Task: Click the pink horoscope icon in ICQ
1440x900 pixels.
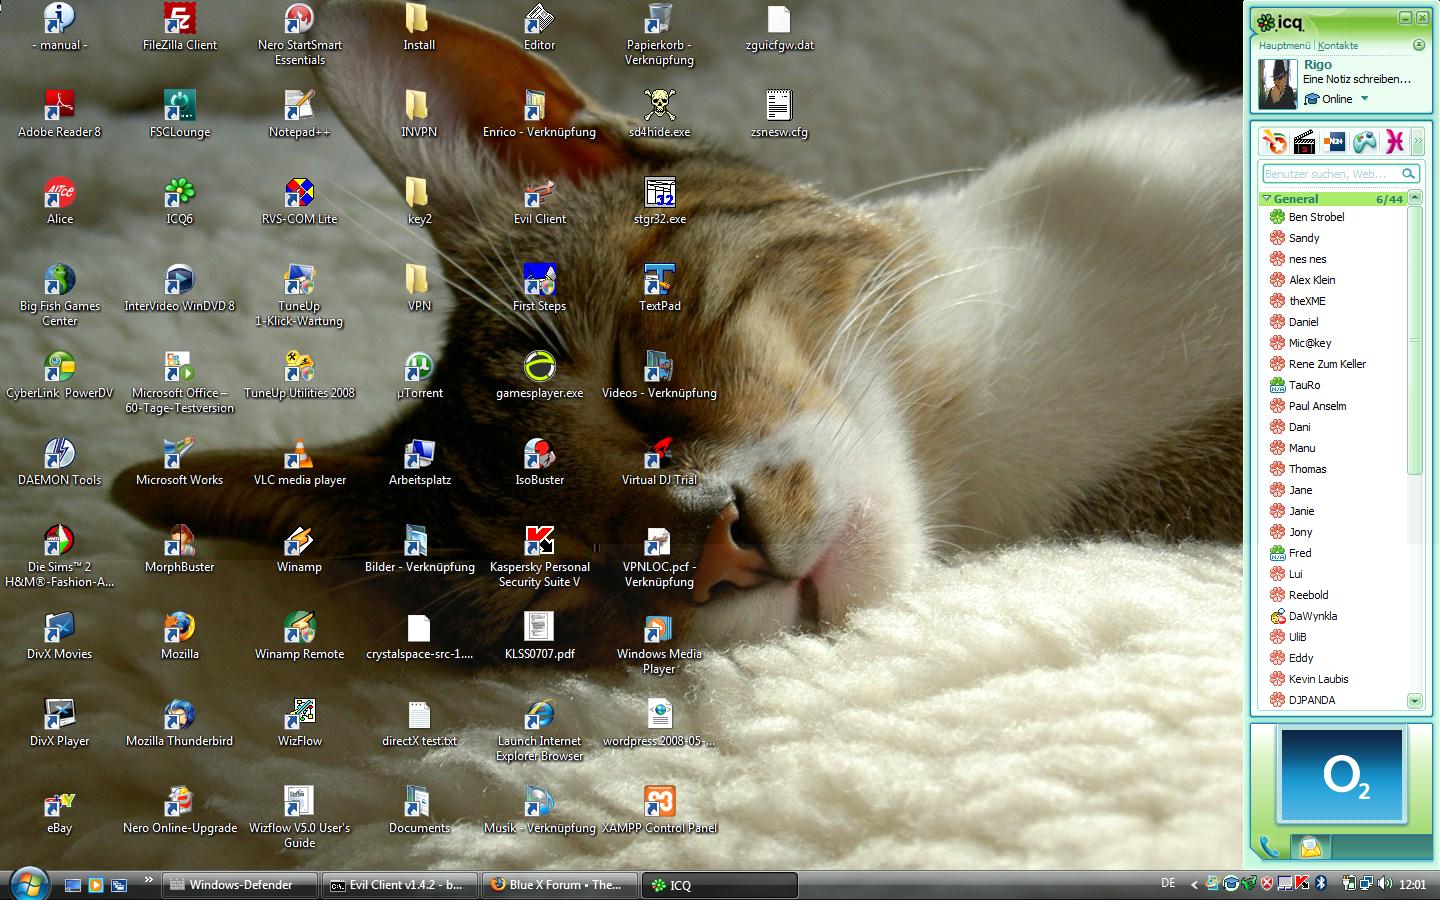Action: coord(1394,142)
